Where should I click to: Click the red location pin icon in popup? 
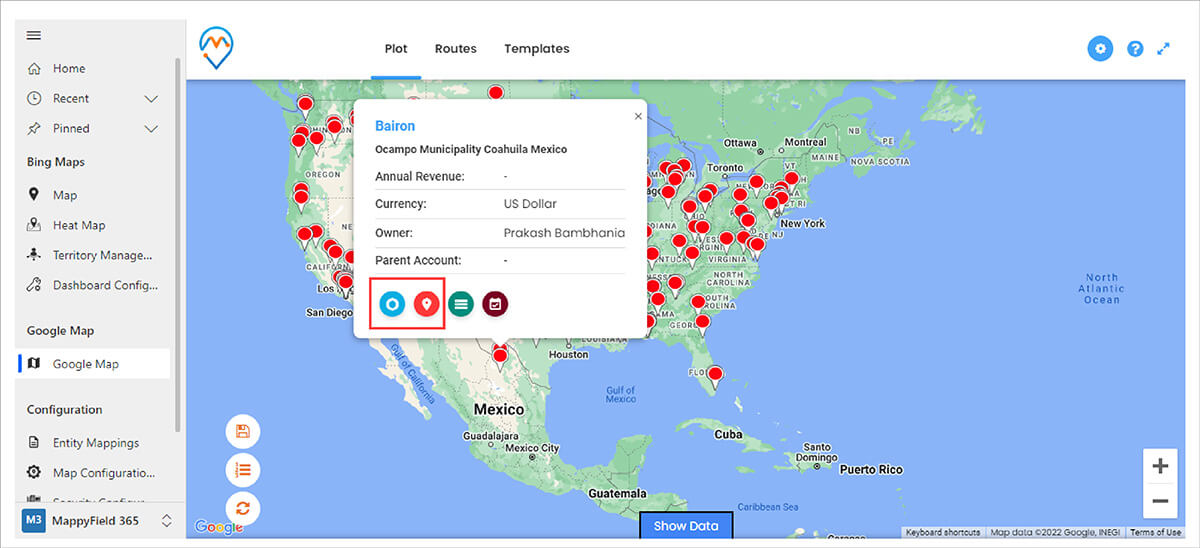[x=427, y=303]
